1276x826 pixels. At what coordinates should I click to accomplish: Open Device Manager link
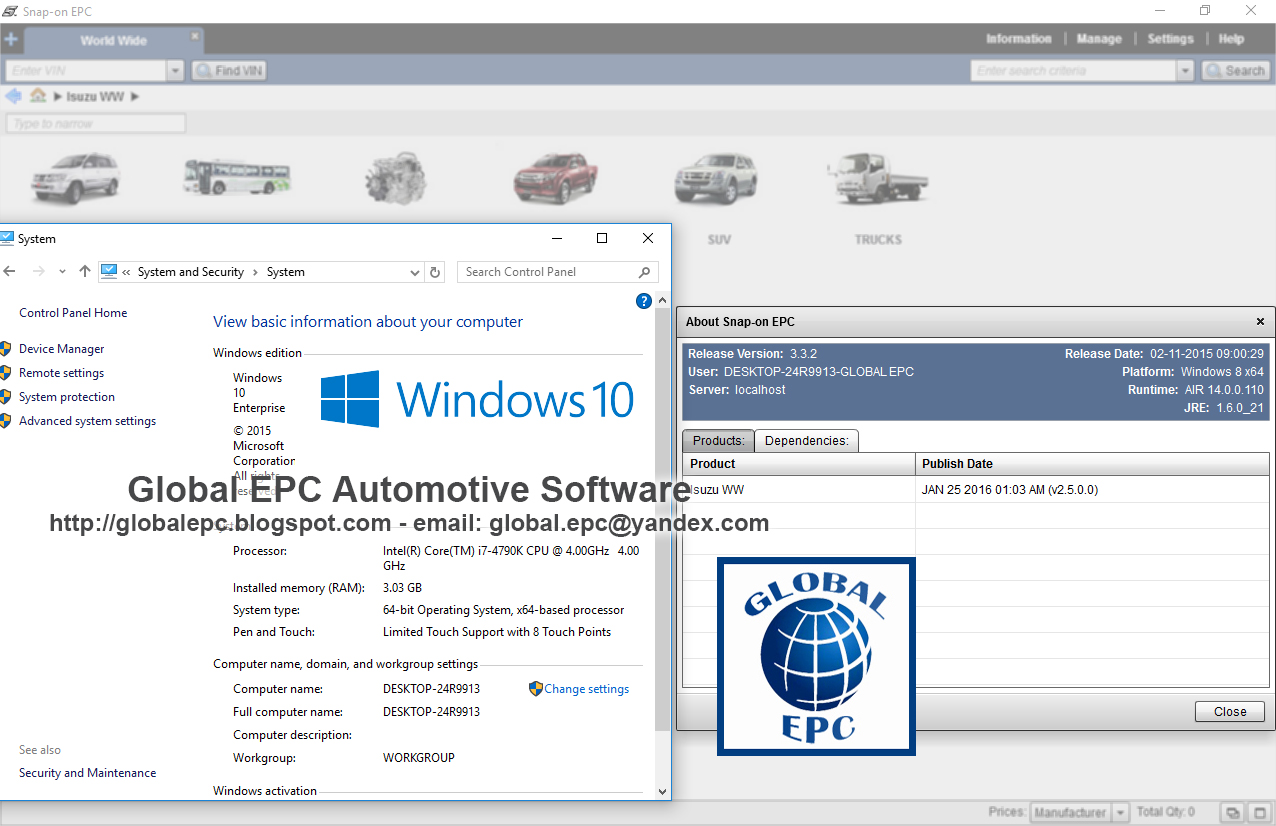(61, 349)
